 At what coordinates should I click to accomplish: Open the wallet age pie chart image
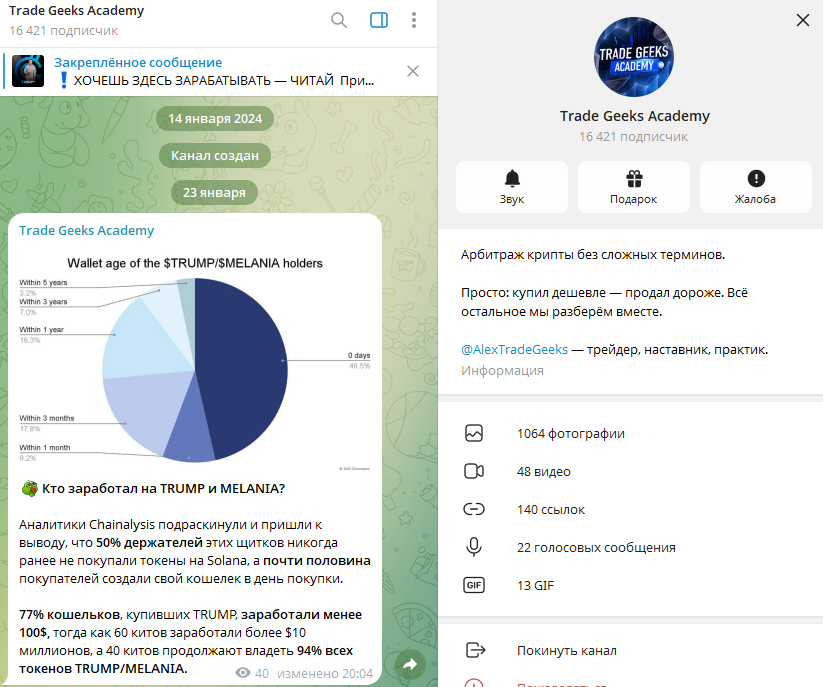195,360
